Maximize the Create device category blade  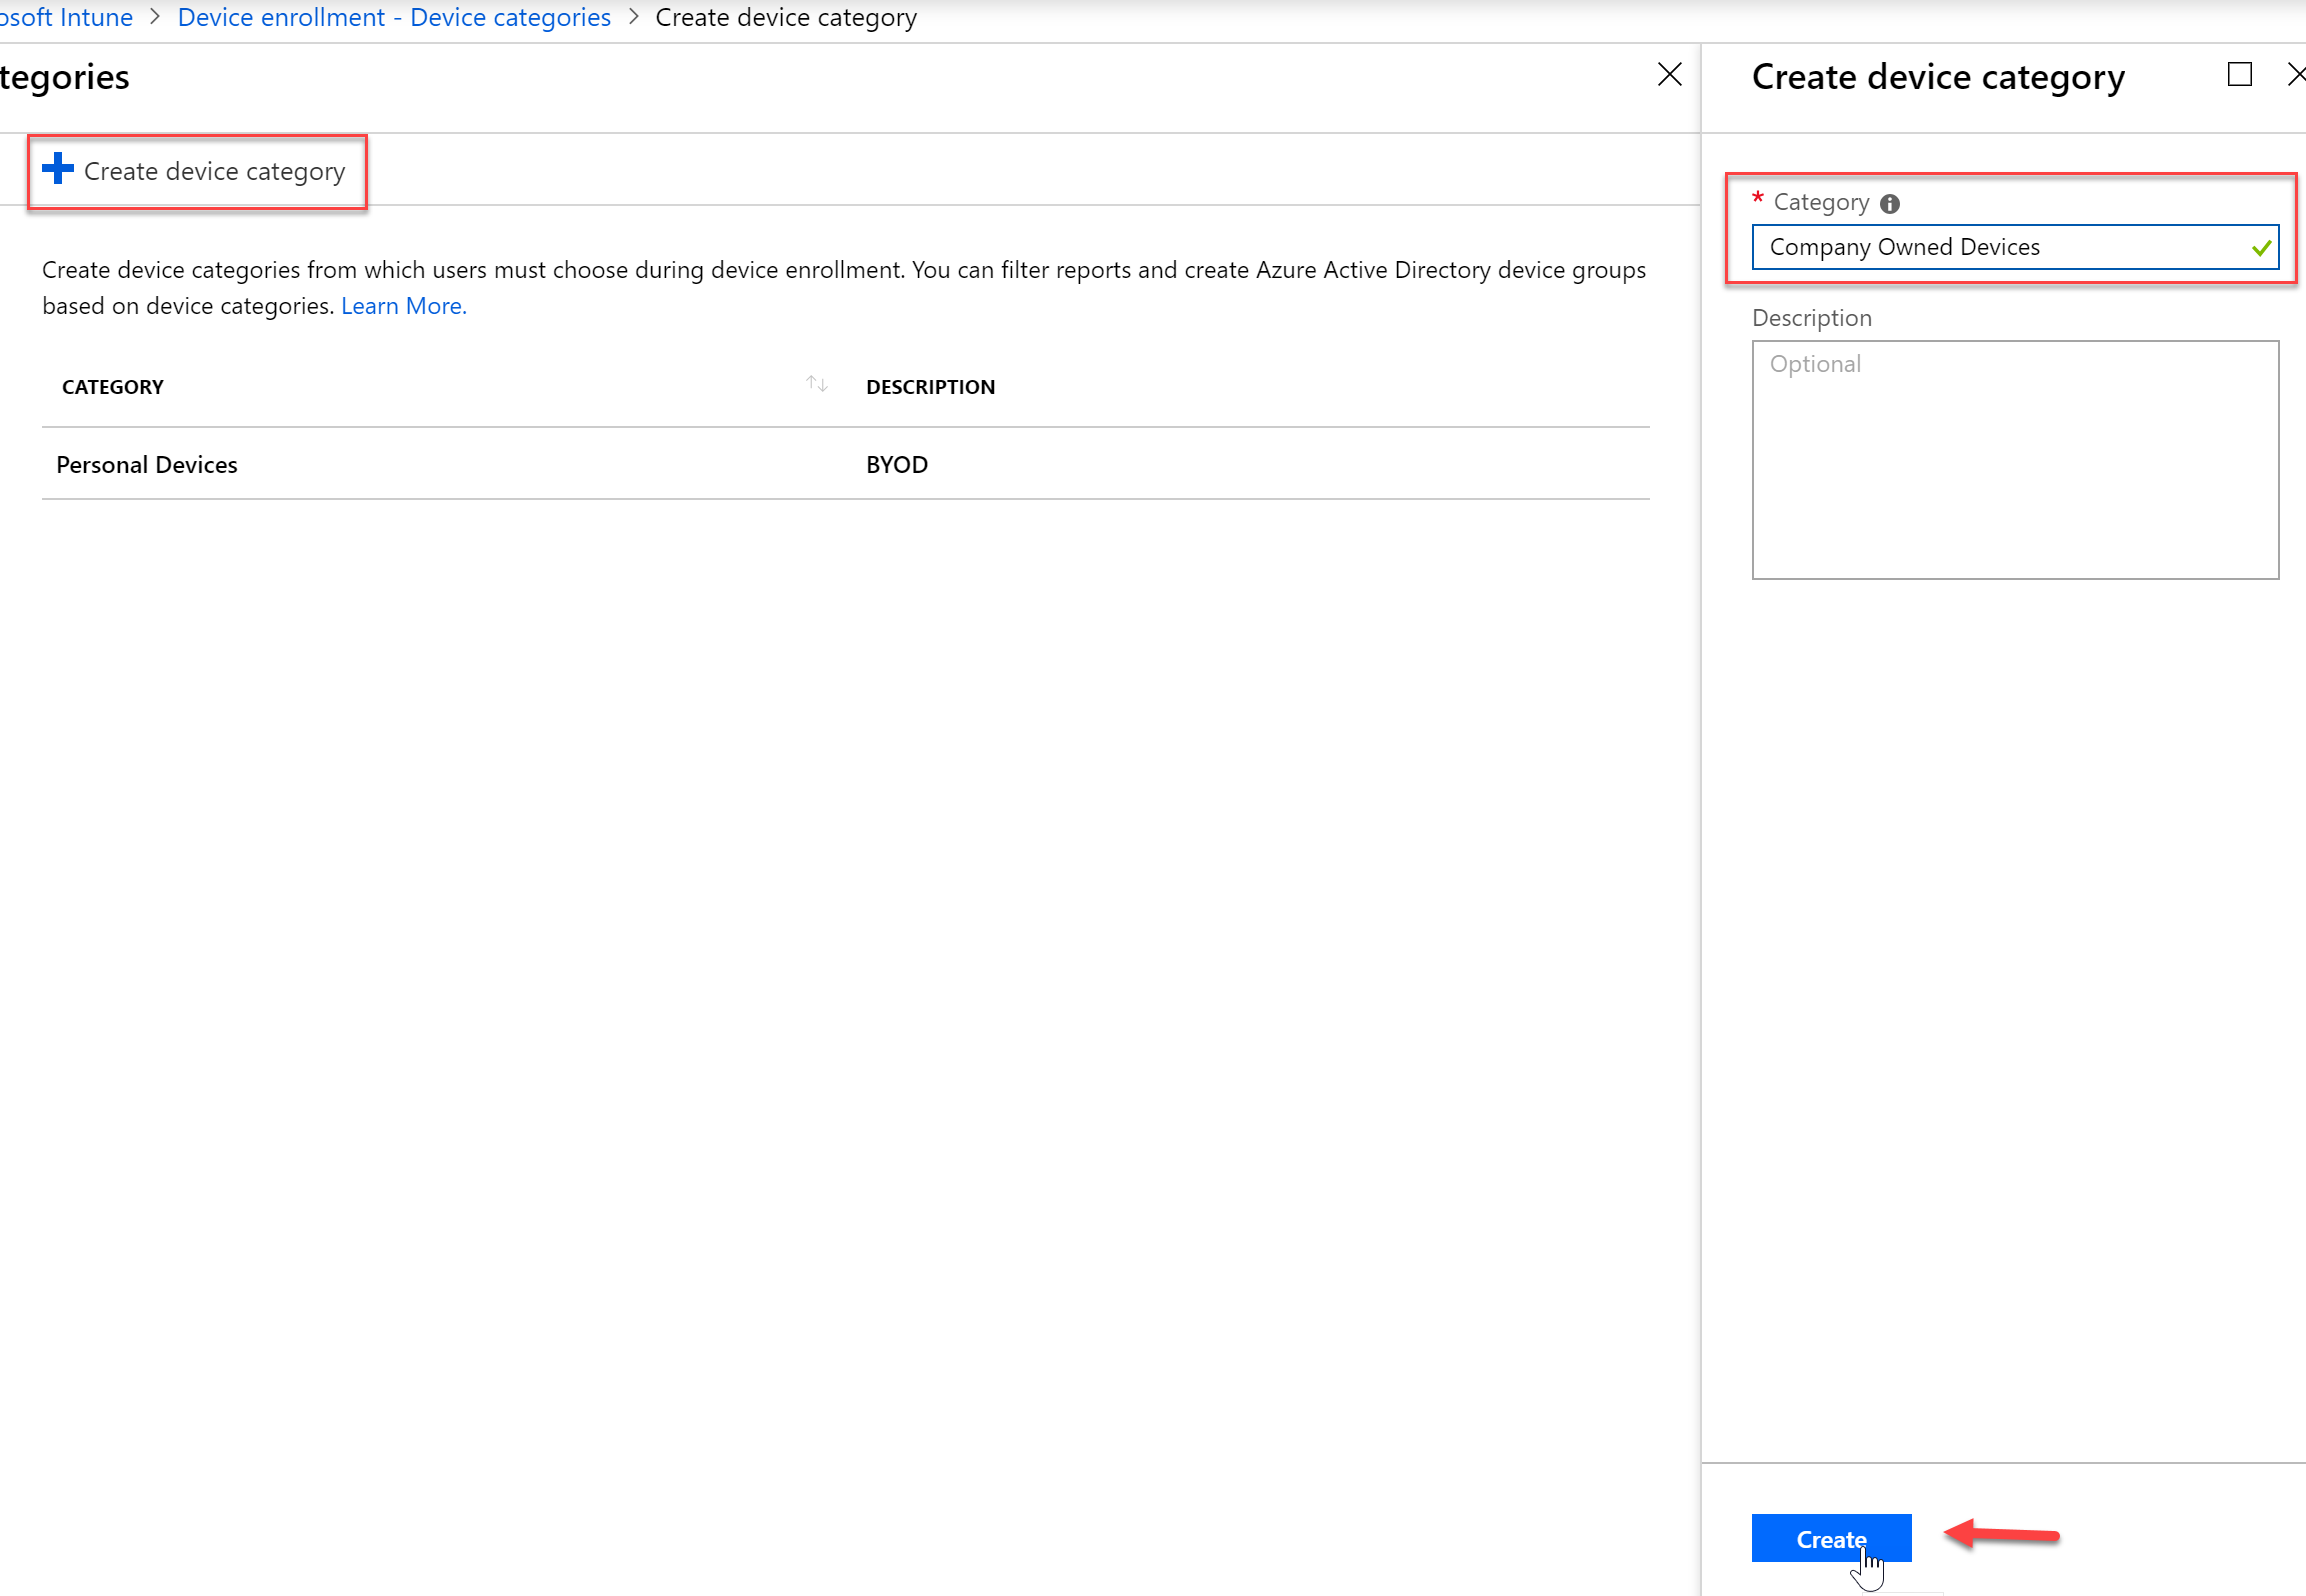[x=2239, y=75]
